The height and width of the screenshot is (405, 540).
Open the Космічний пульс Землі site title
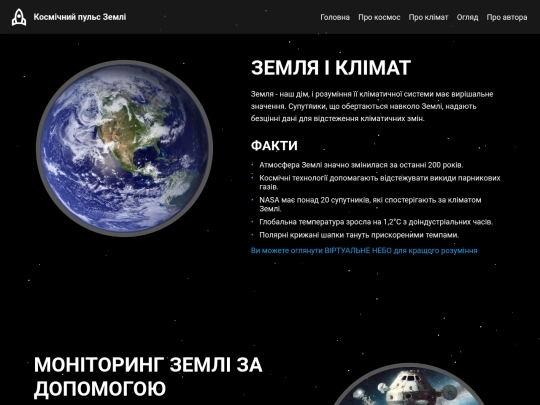pos(80,17)
